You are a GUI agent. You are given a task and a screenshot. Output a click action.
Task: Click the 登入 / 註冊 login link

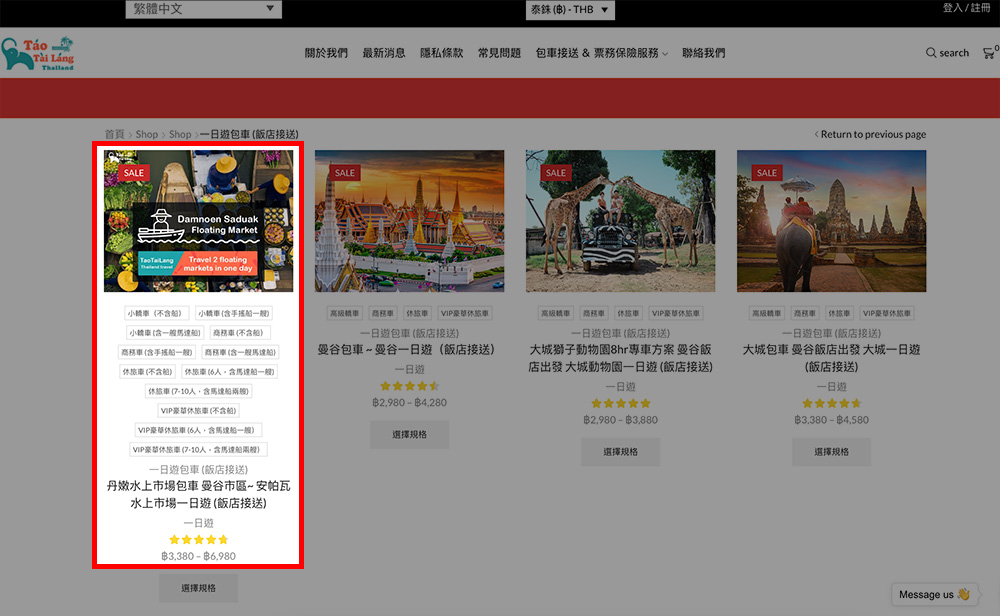coord(966,8)
